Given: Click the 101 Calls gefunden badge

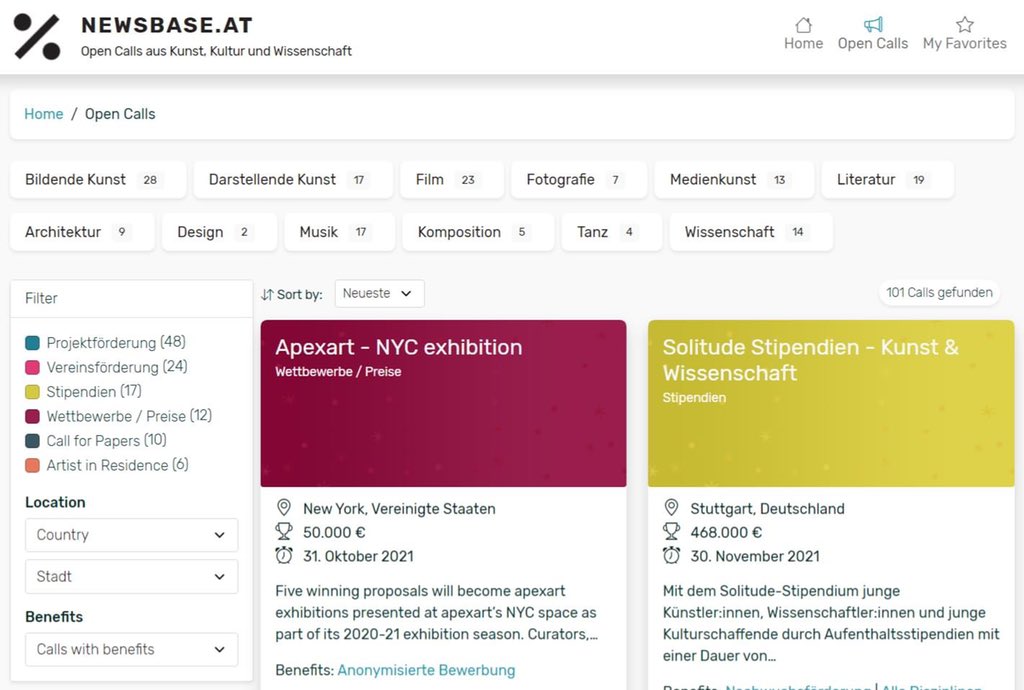Looking at the screenshot, I should [x=939, y=292].
